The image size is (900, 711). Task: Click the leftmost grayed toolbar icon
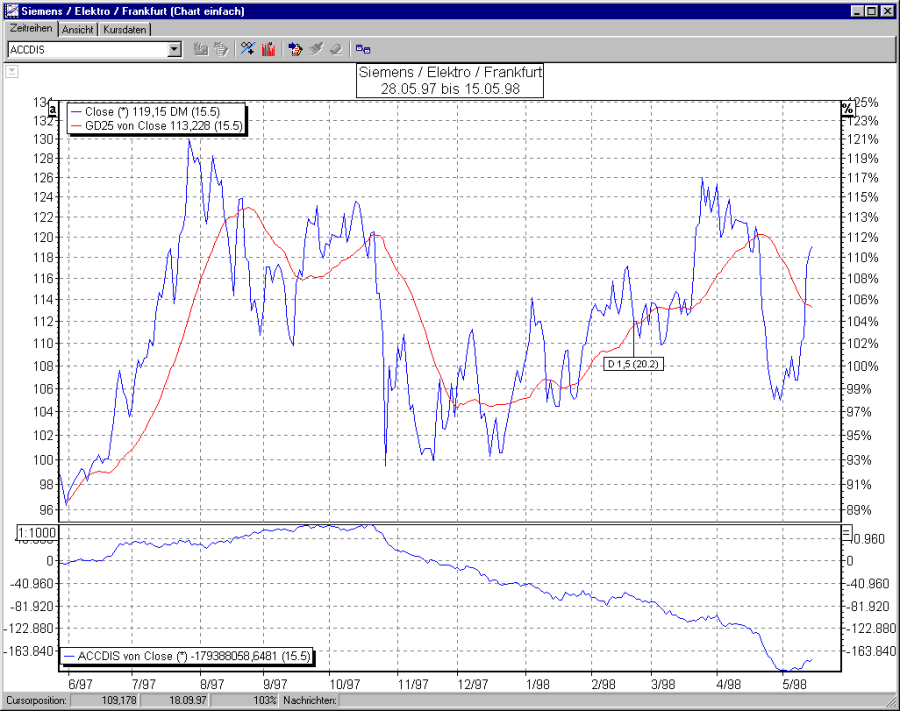point(202,48)
